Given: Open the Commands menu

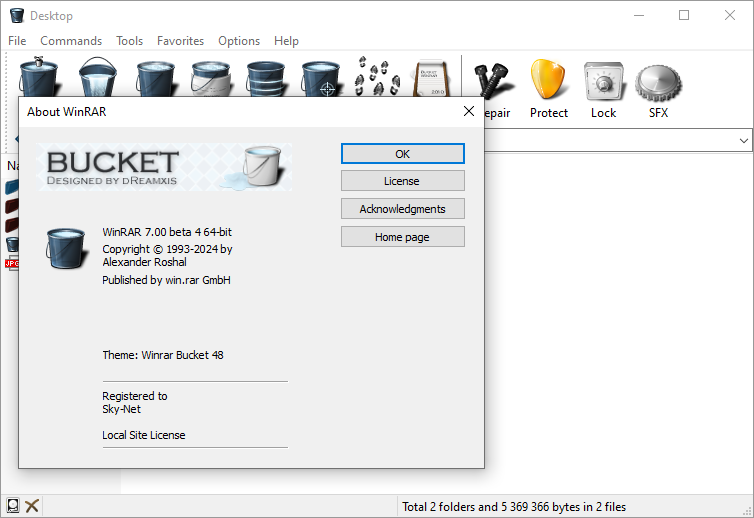Looking at the screenshot, I should [71, 41].
